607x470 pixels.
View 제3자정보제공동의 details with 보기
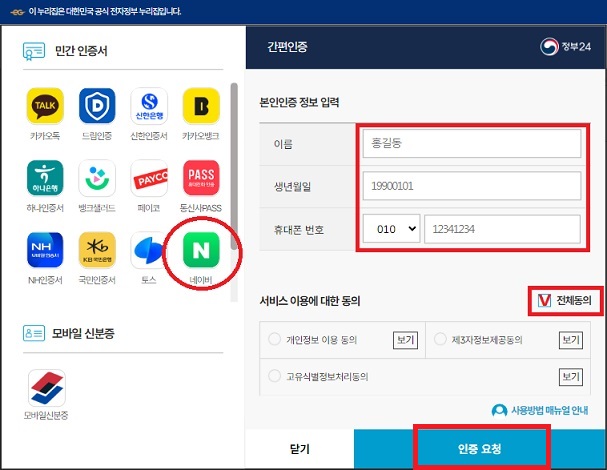[571, 340]
